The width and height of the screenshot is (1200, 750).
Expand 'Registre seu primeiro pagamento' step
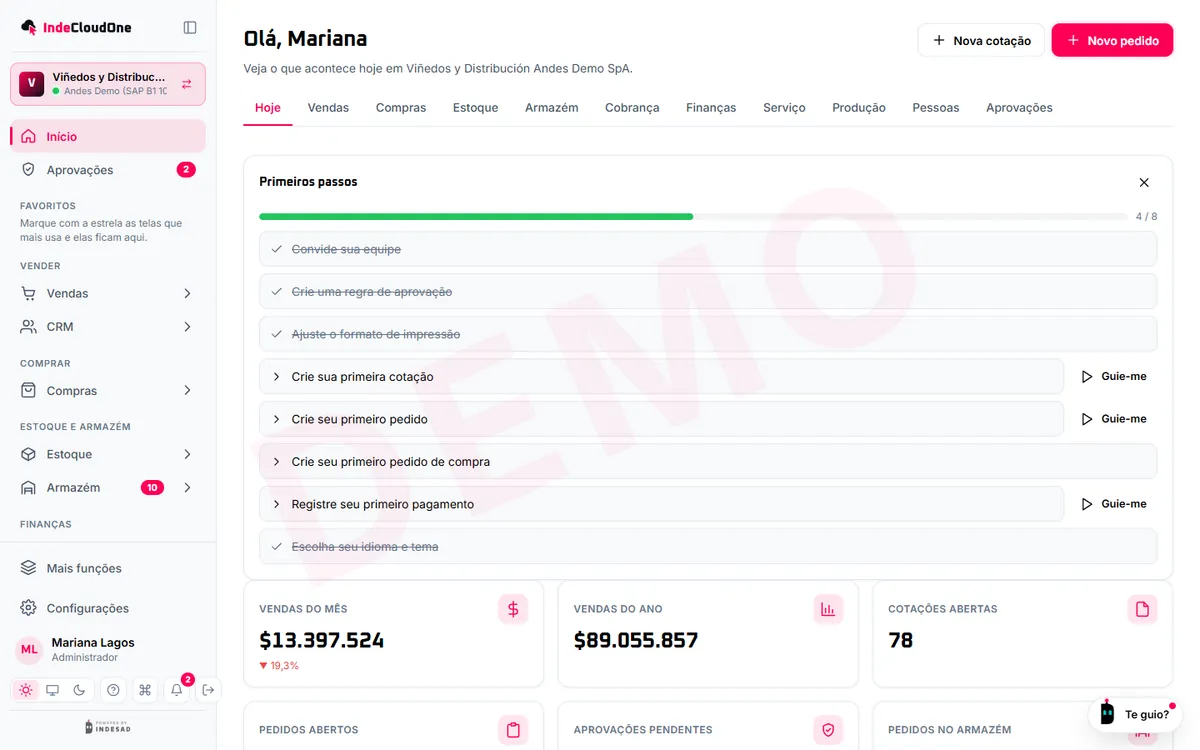point(661,504)
